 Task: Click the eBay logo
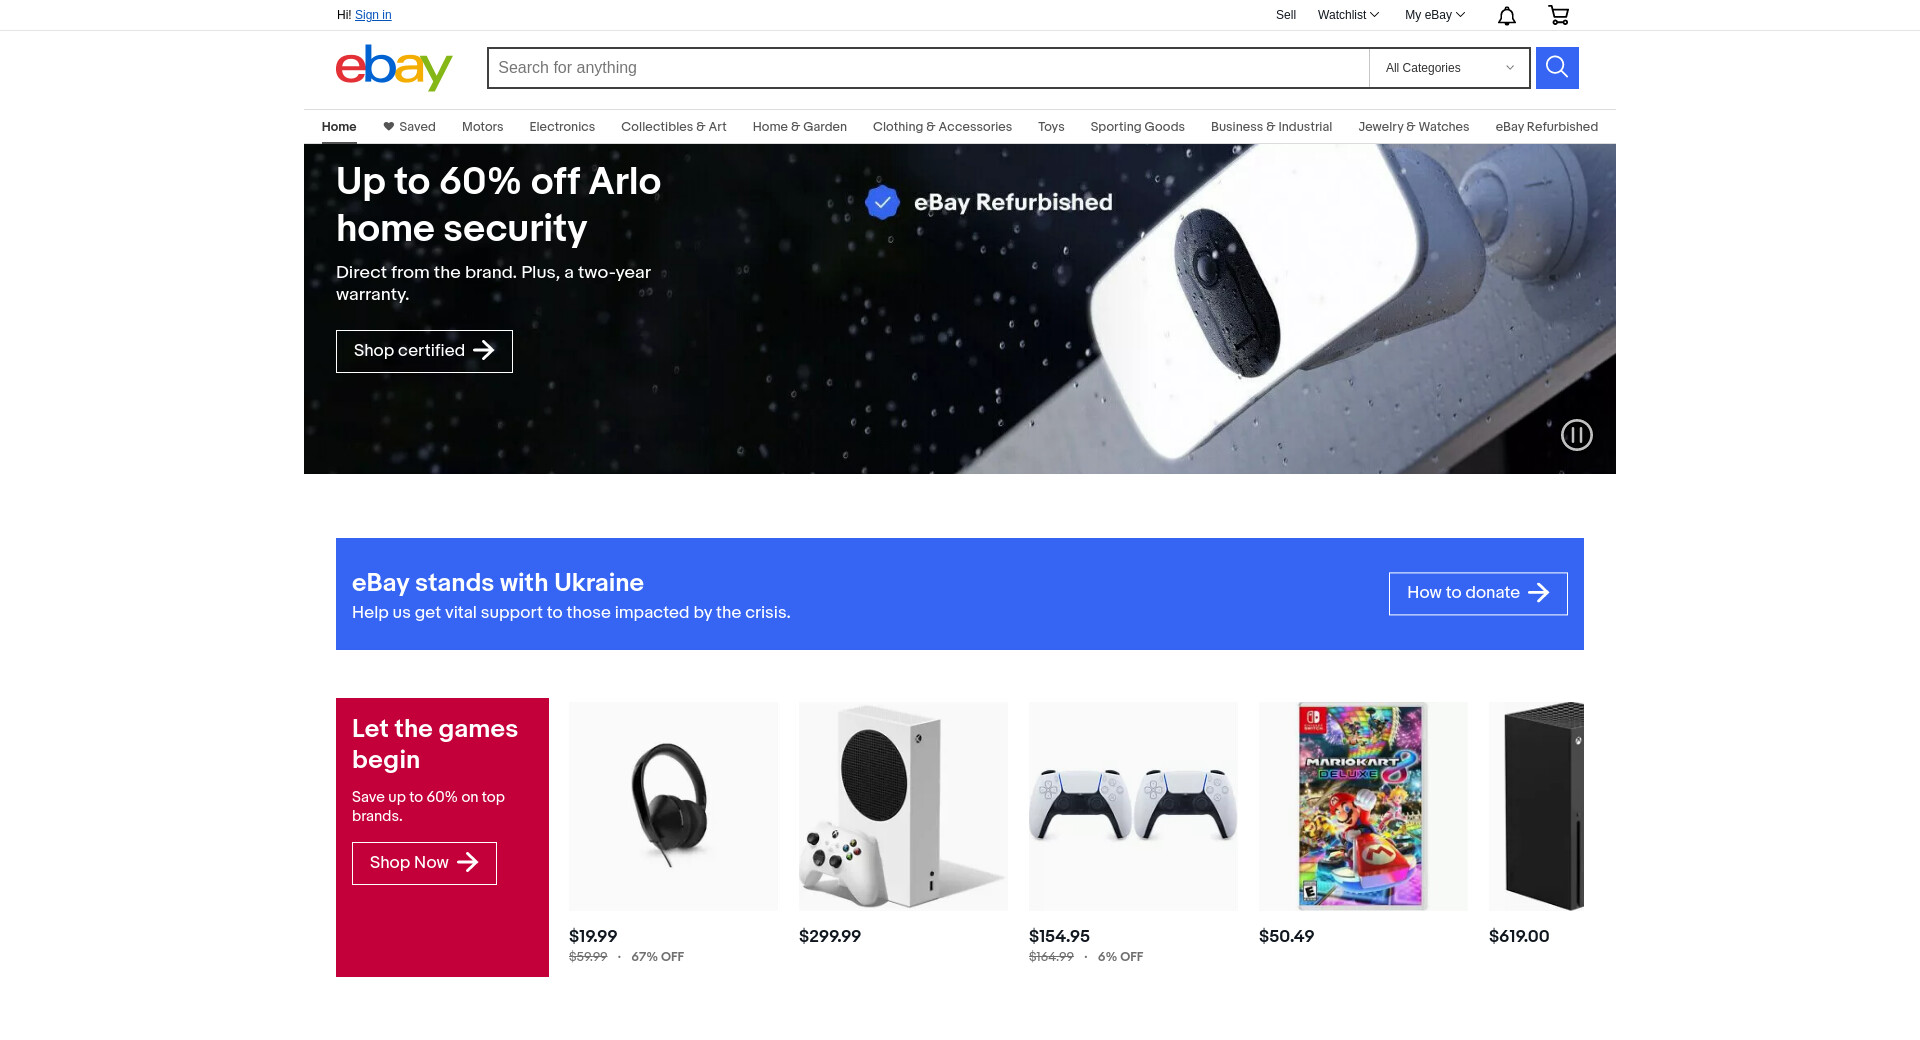[394, 67]
